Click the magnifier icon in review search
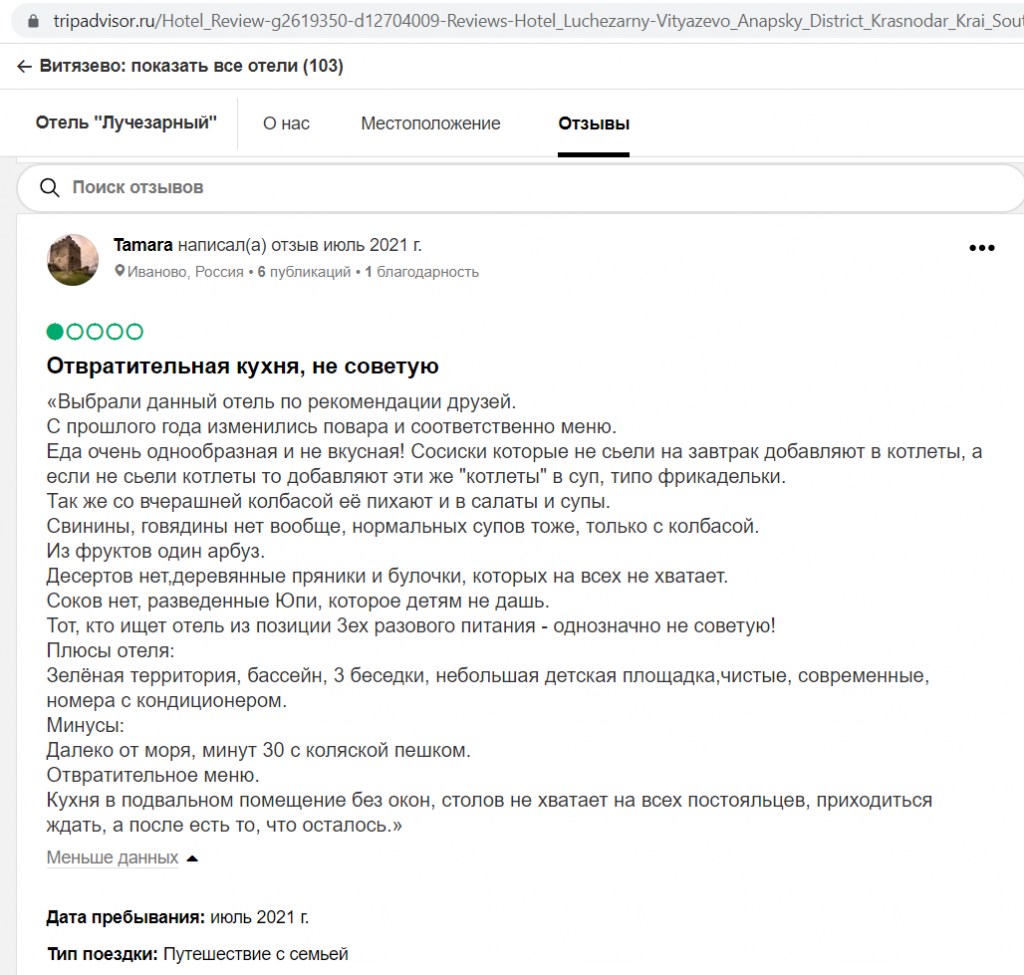This screenshot has height=975, width=1024. coord(49,187)
